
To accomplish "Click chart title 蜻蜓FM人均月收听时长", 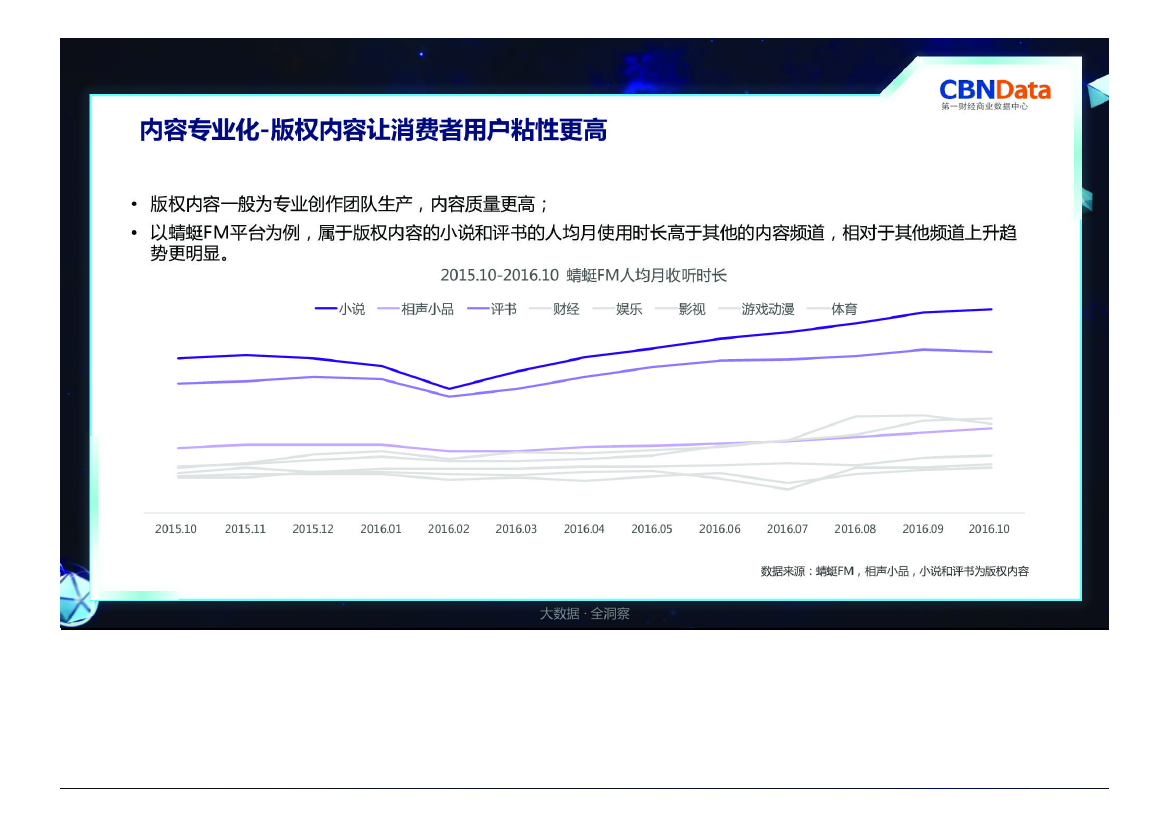I will 584,275.
